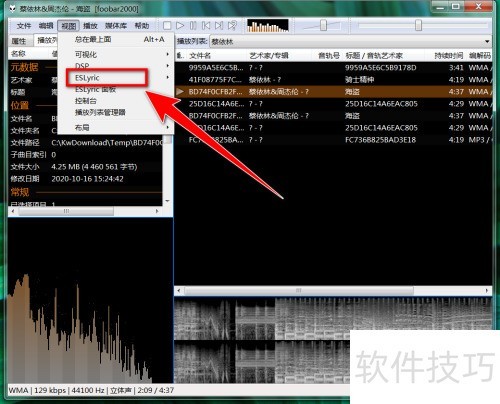The height and width of the screenshot is (404, 500).
Task: Click the Stop playback button
Action: click(x=167, y=26)
